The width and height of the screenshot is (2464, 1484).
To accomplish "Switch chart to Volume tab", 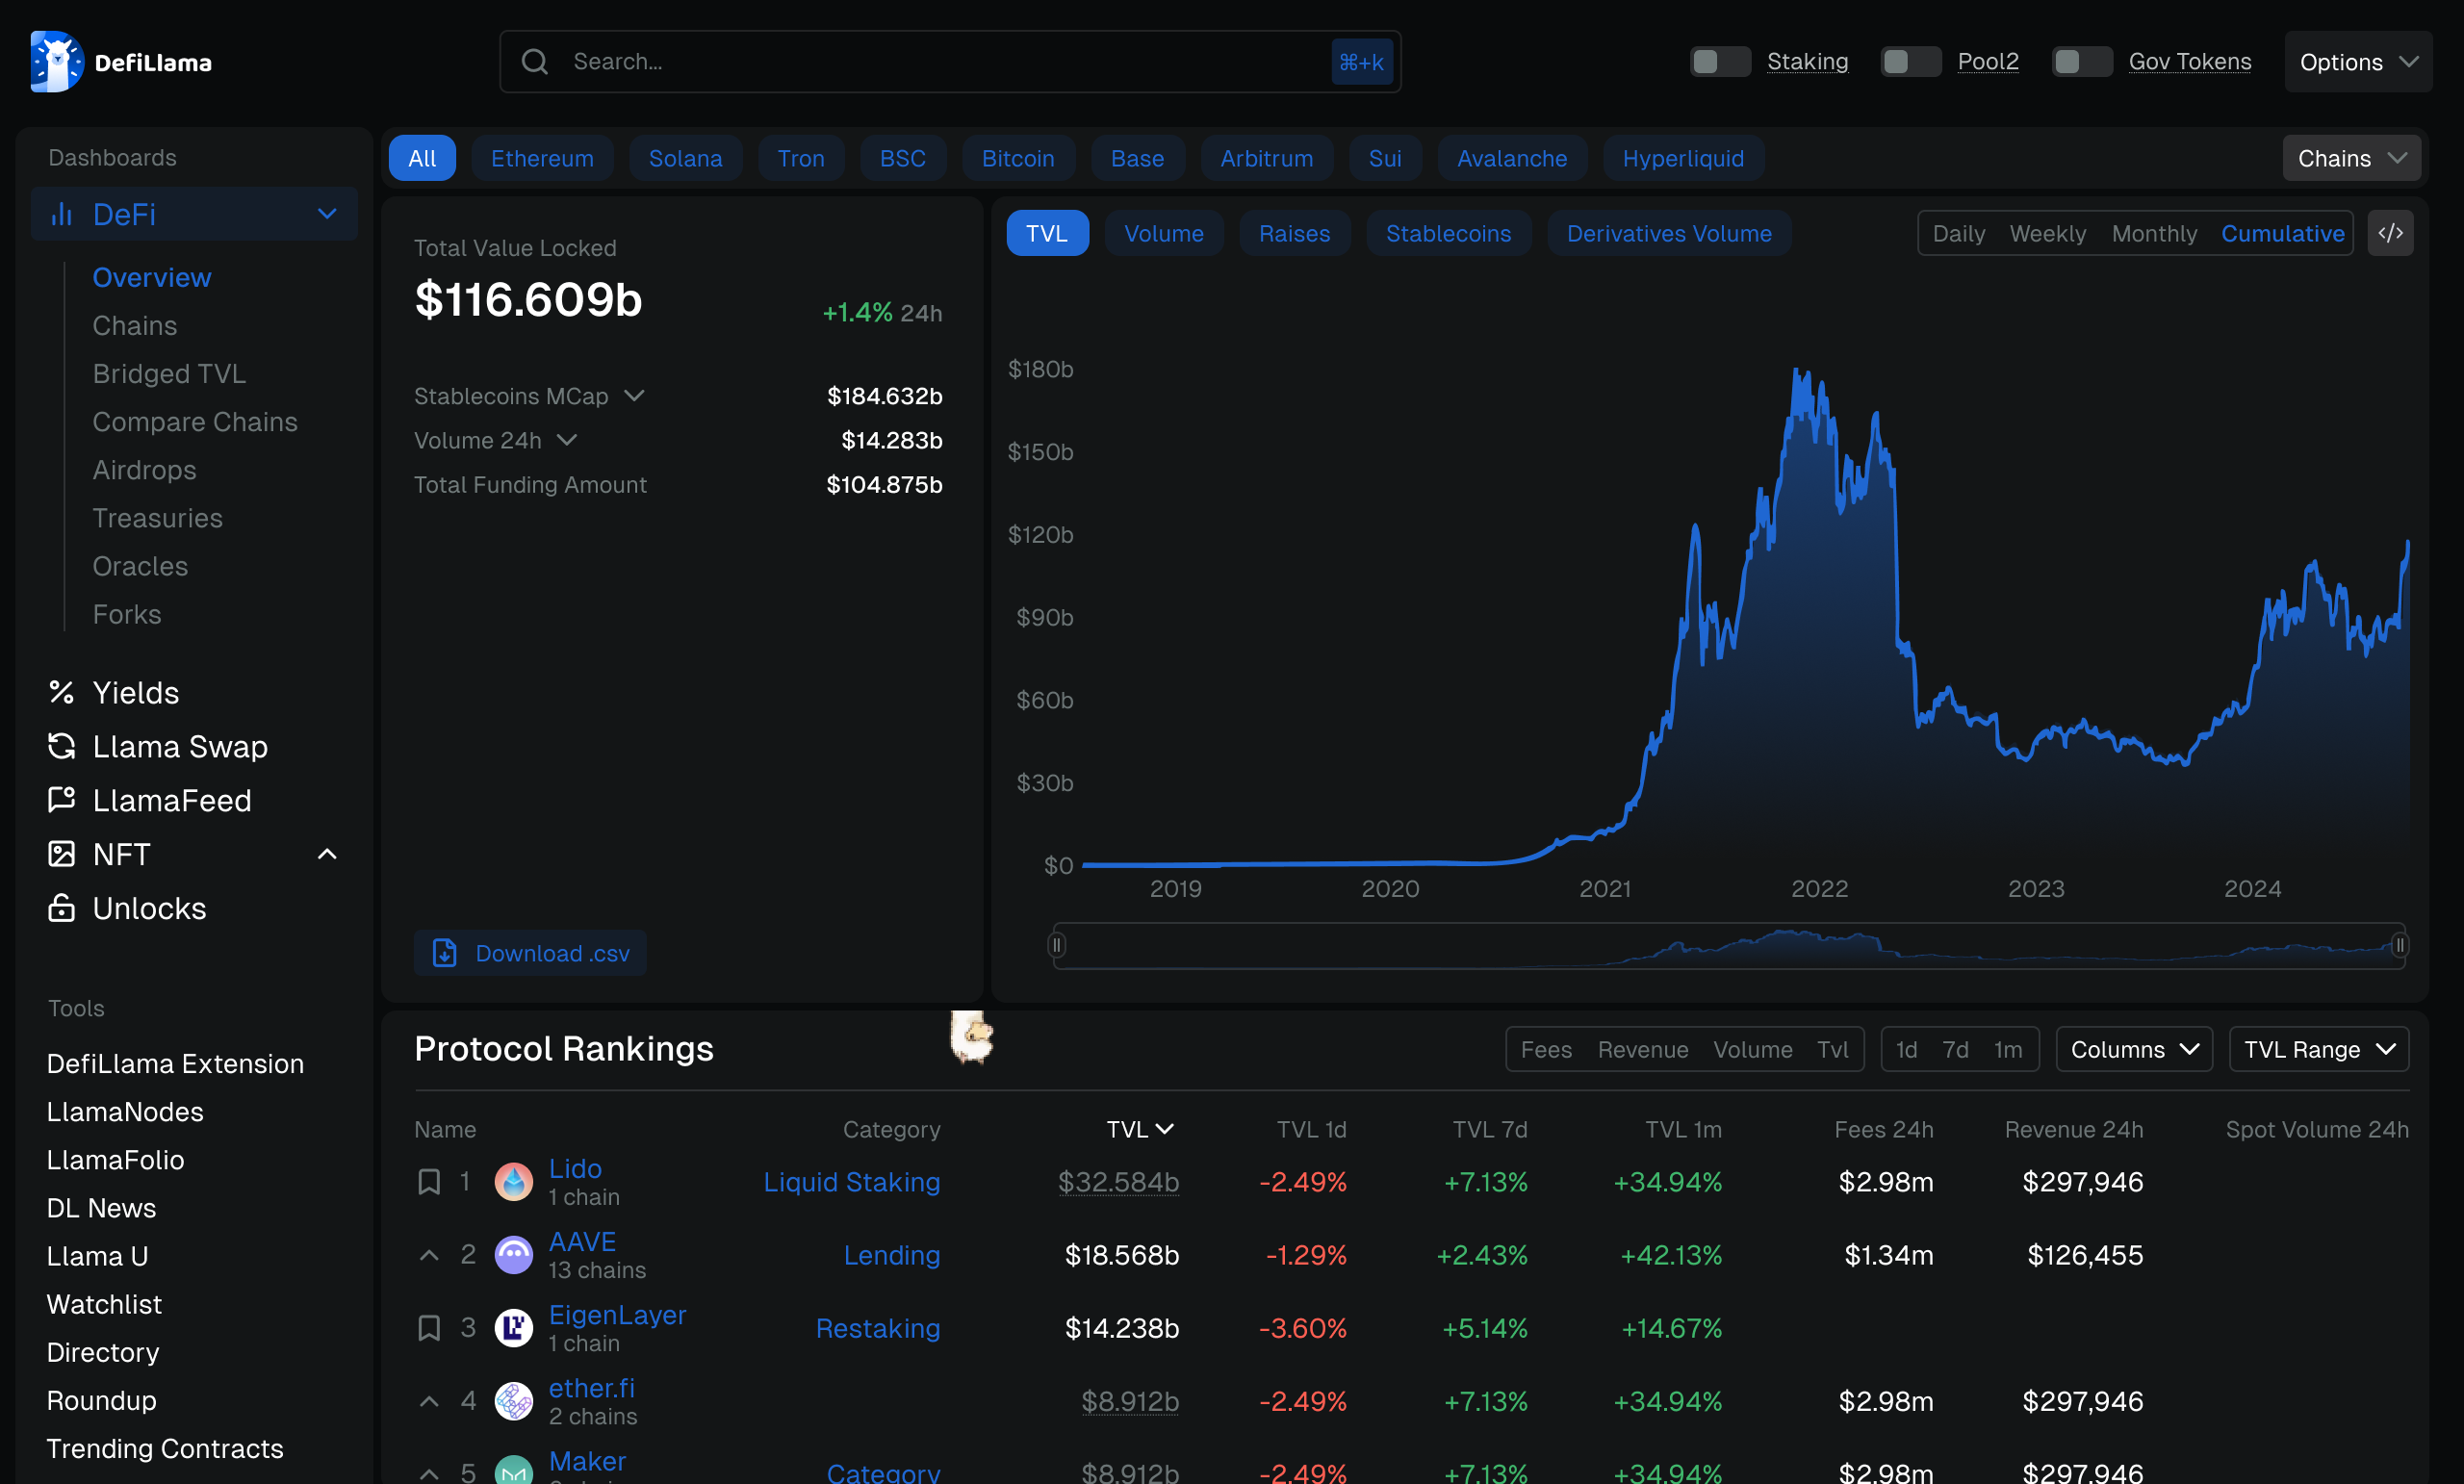I will point(1163,233).
